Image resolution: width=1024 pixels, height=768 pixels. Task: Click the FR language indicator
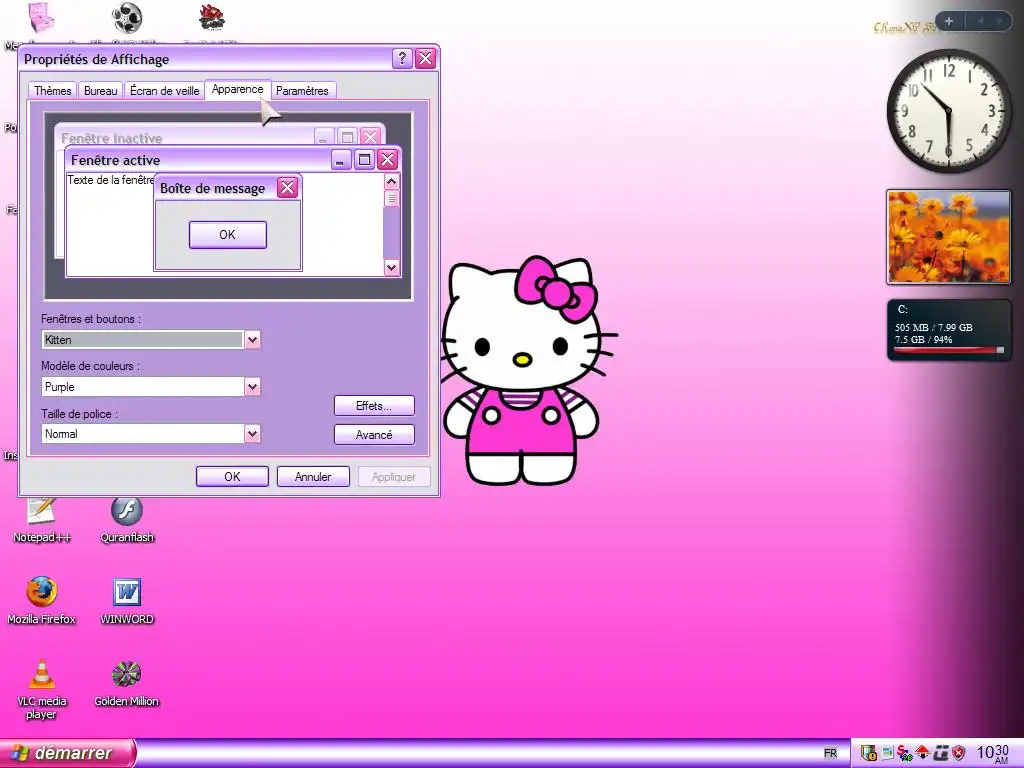click(x=830, y=753)
